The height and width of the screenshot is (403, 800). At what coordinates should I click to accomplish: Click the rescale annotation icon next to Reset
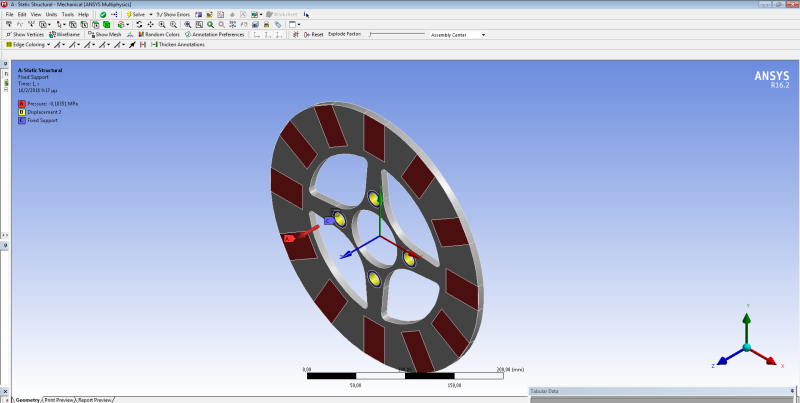tap(295, 35)
